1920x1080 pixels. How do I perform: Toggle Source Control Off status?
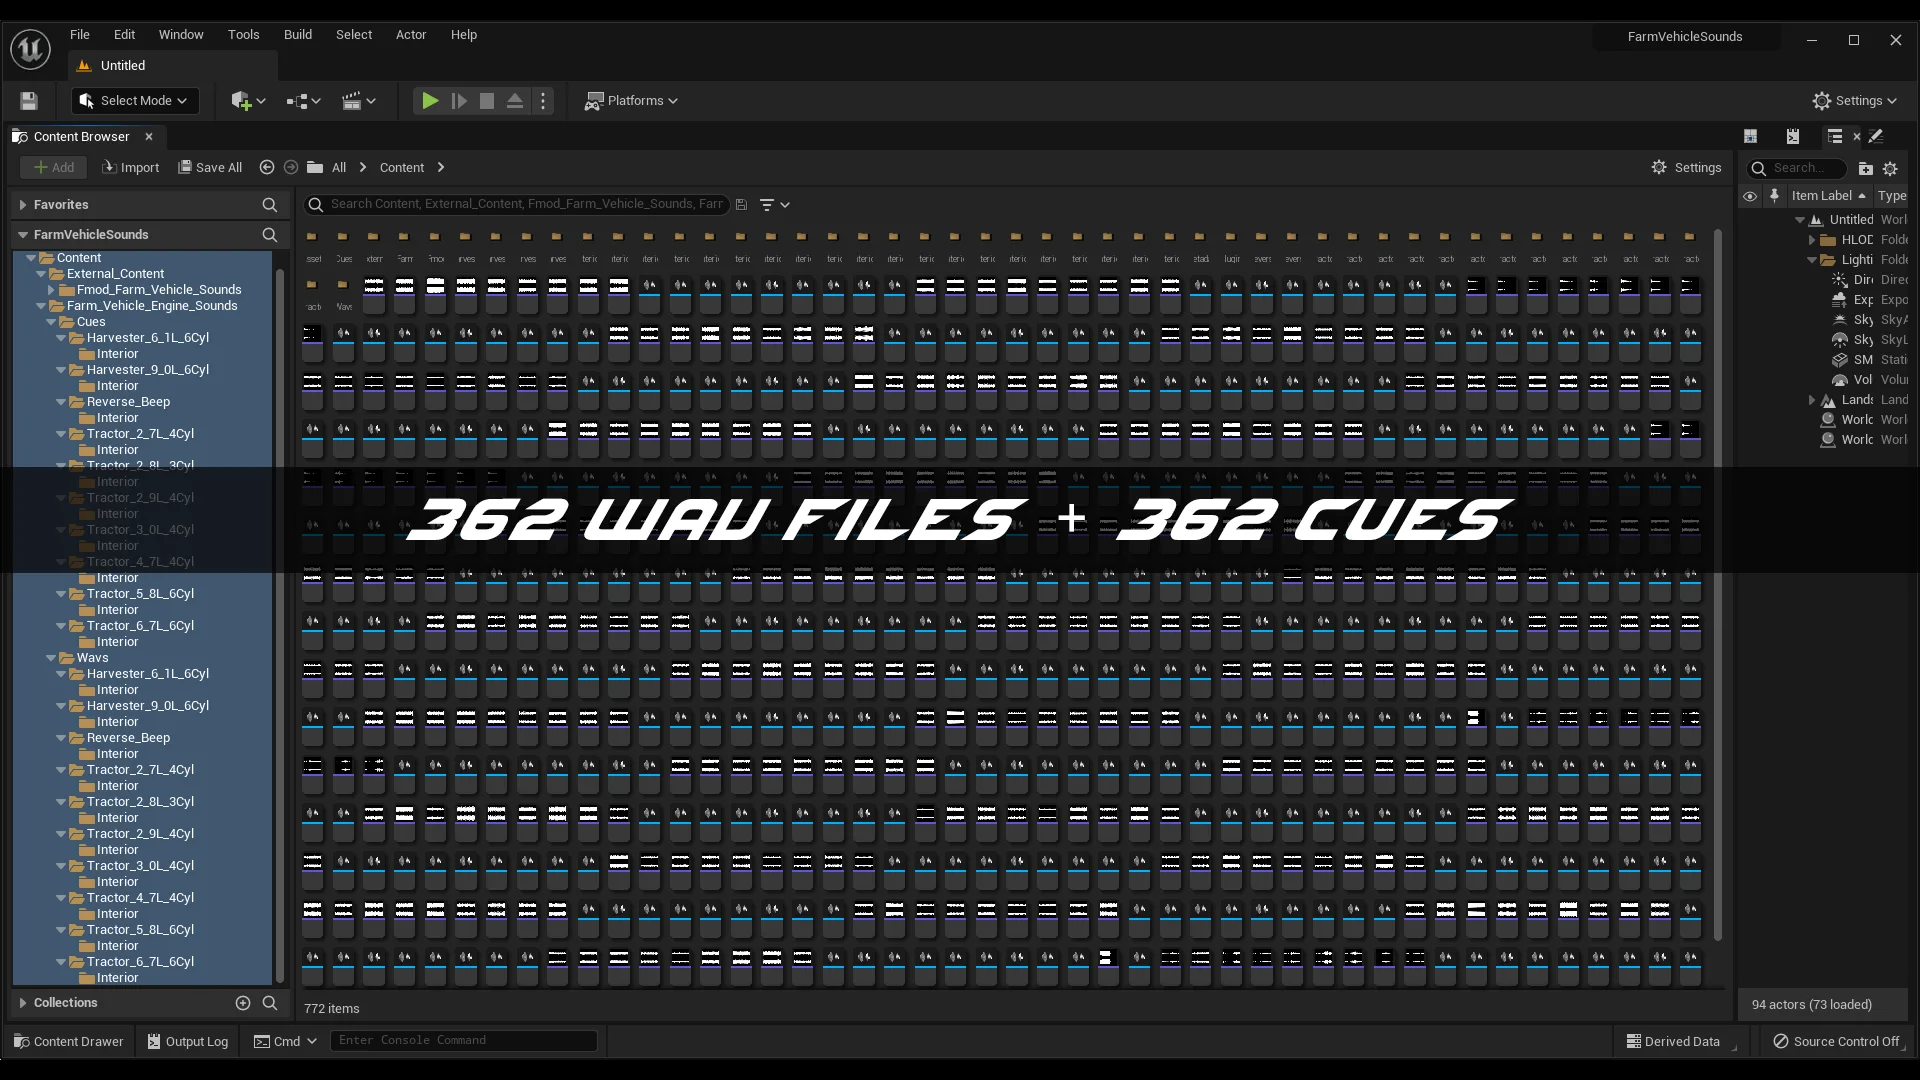tap(1836, 1042)
